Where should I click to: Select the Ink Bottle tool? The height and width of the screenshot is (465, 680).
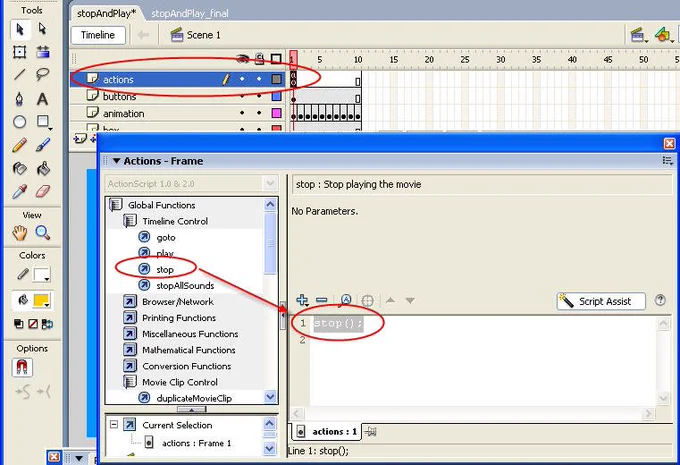pos(20,168)
